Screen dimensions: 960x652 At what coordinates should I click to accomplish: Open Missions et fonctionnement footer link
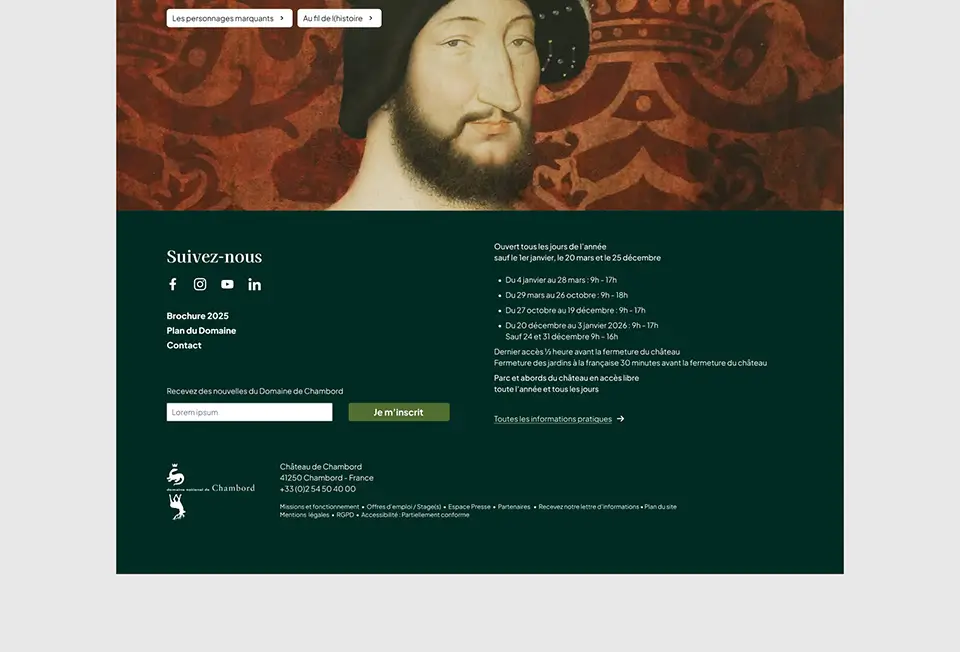click(x=320, y=507)
